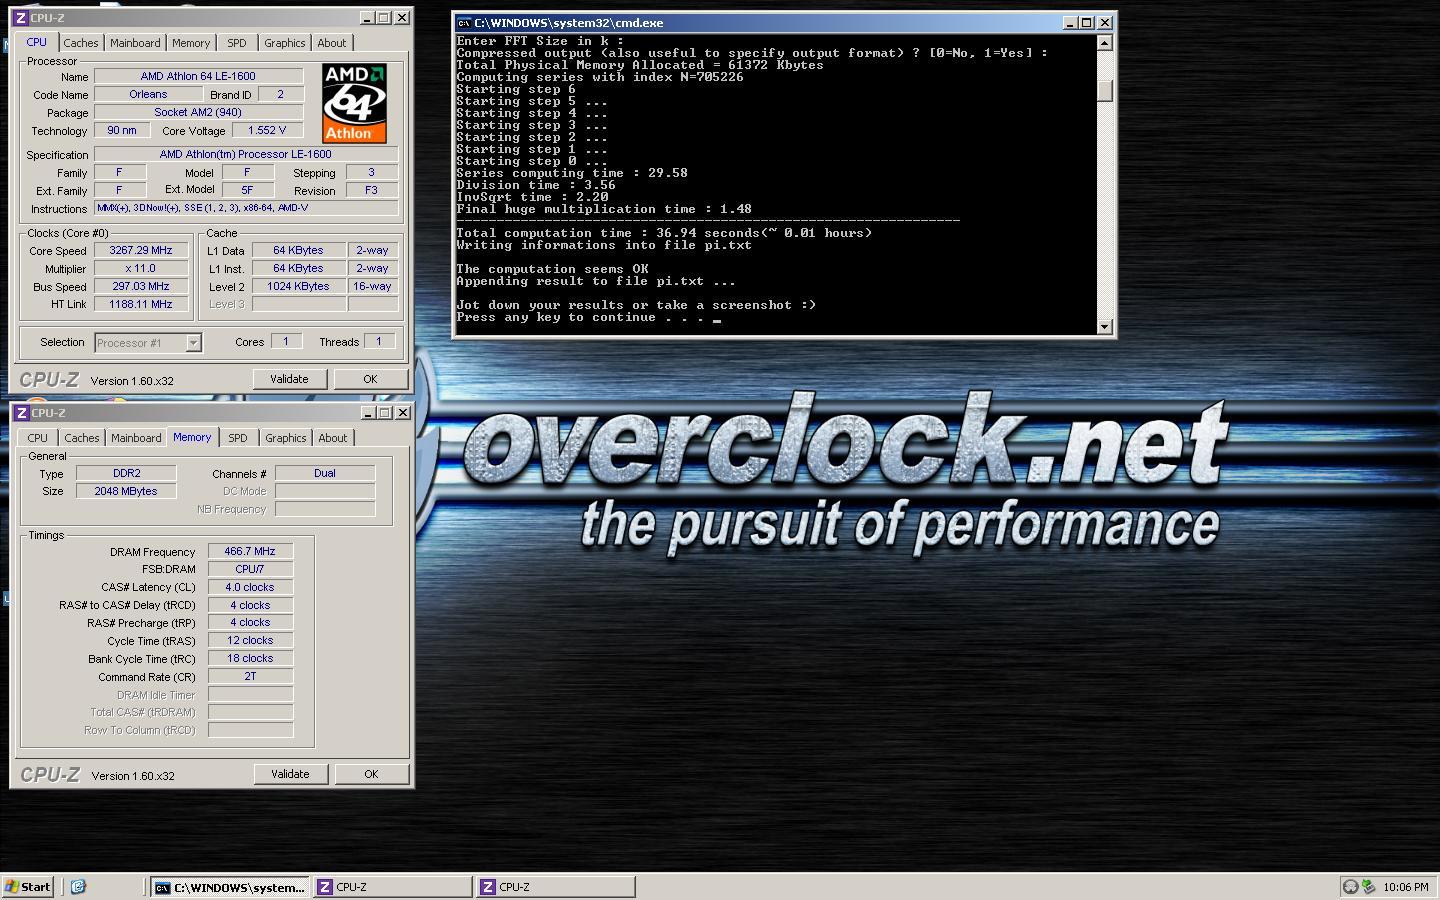Select Mainboard tab in bottom CPU-Z window
Viewport: 1440px width, 900px height.
coord(136,438)
